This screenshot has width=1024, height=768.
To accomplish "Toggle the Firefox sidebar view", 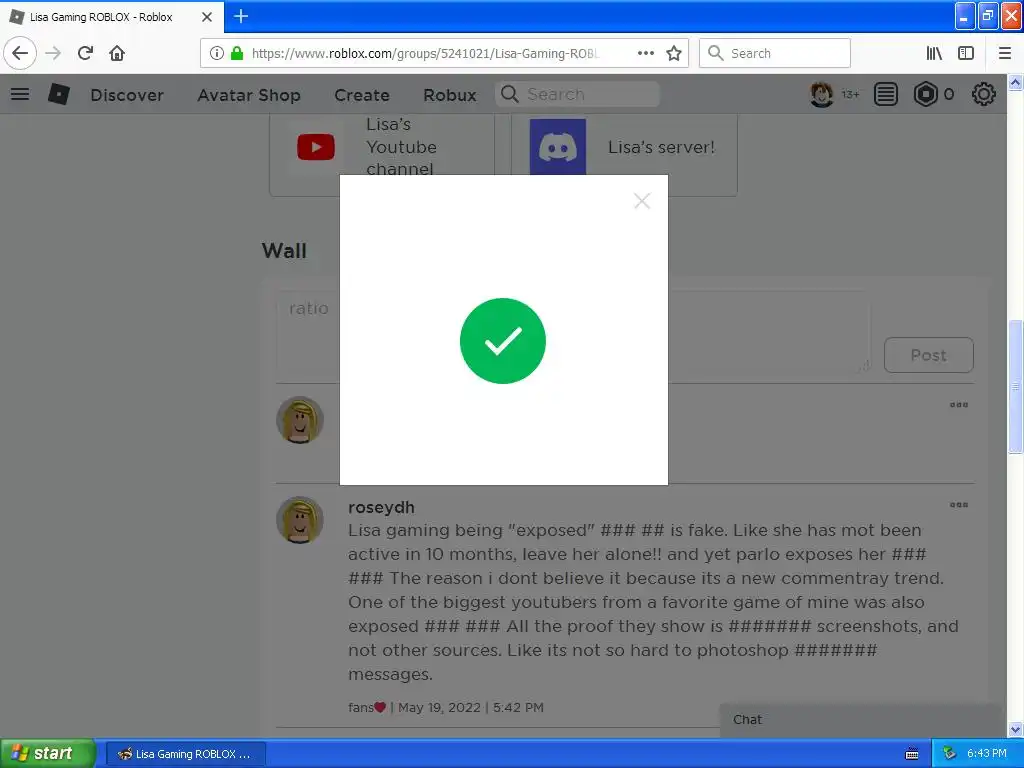I will pos(966,53).
